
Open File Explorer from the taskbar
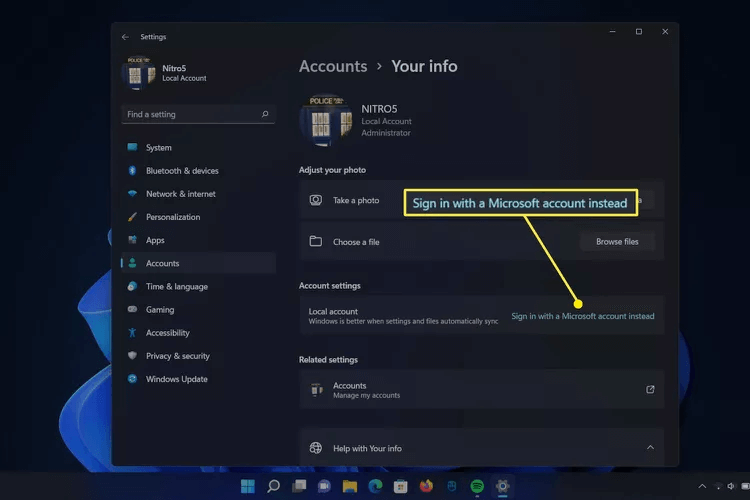tap(350, 486)
